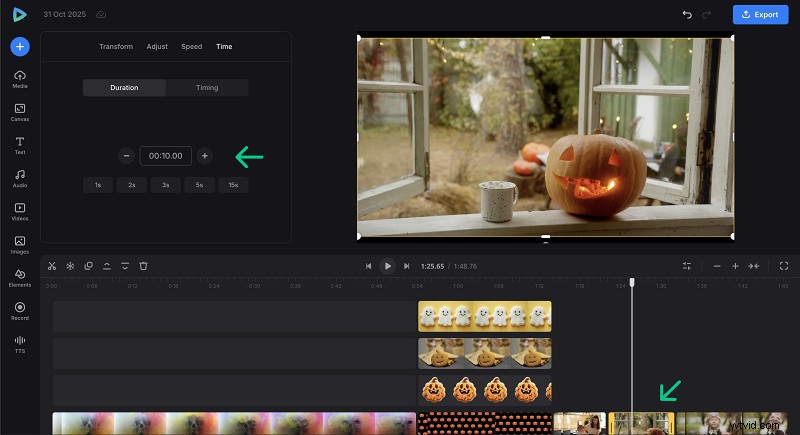Screen dimensions: 800x435
Task: Switch to the Adjust tab
Action: 157,46
